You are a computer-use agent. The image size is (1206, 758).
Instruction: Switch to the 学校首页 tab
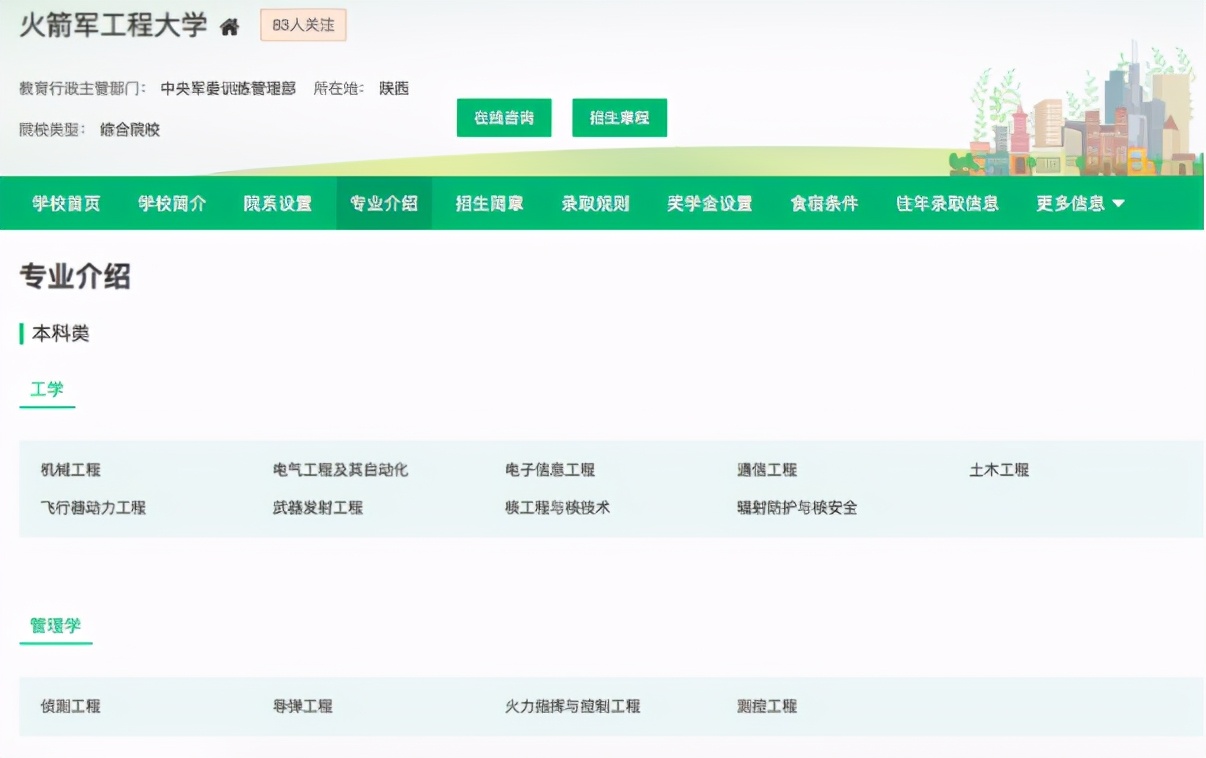click(x=64, y=201)
